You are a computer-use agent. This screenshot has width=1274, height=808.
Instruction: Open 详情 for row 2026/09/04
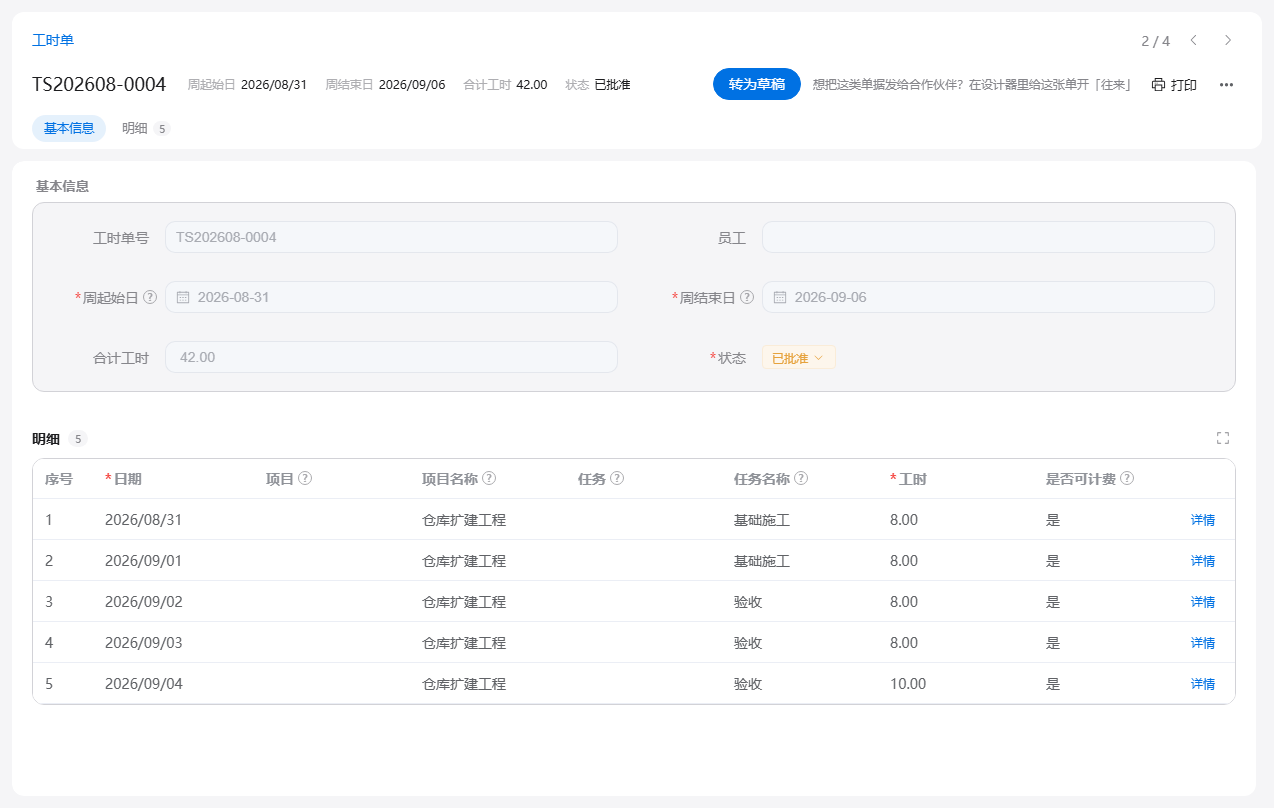[x=1202, y=684]
